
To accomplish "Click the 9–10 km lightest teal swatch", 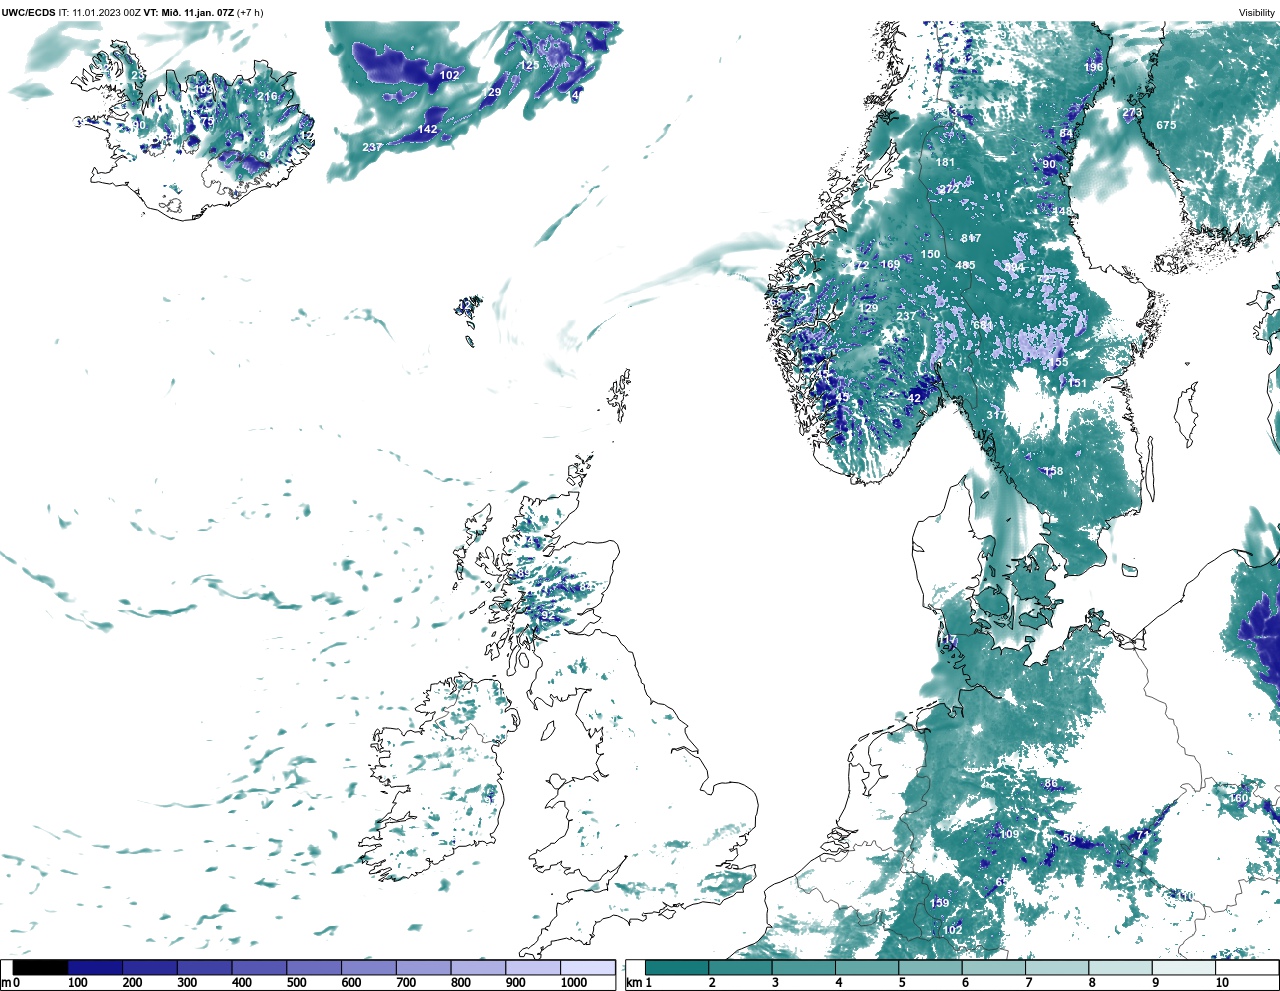I will pos(1183,967).
